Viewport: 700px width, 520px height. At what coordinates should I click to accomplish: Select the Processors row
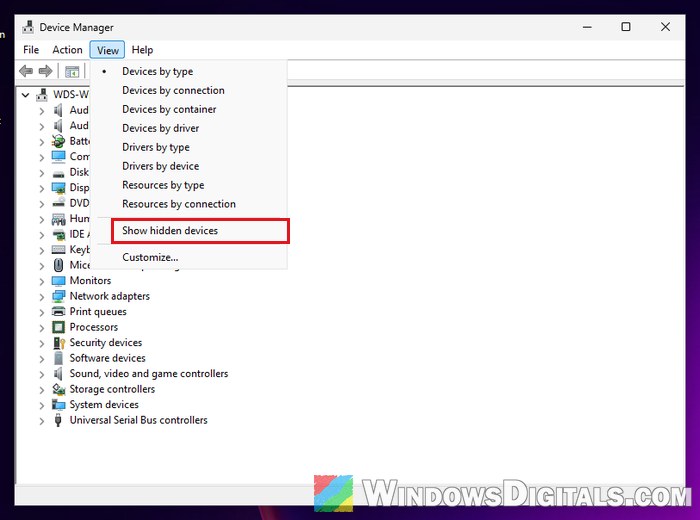[x=94, y=327]
